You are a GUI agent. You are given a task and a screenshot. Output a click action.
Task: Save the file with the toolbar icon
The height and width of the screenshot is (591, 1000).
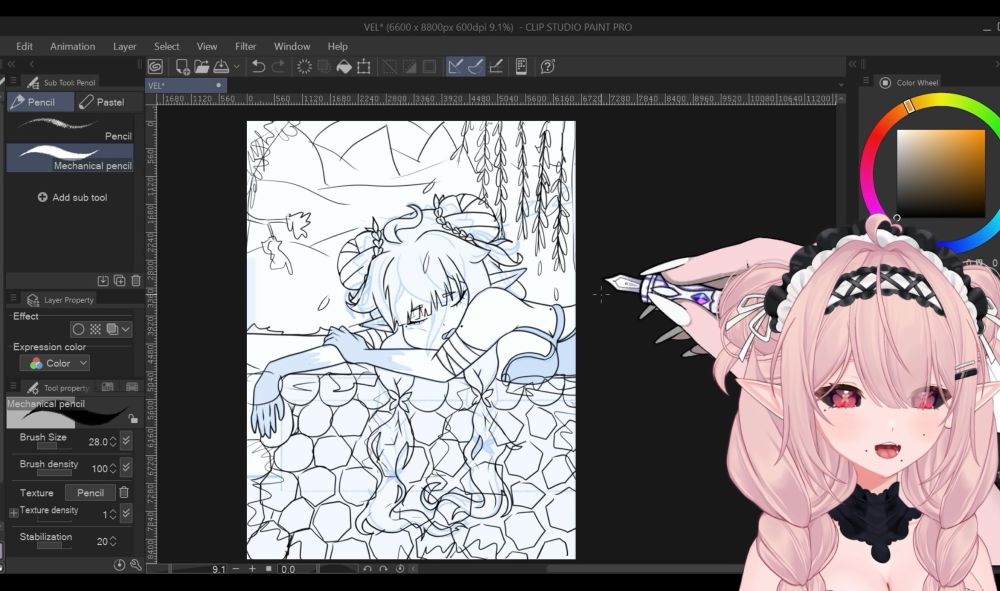click(x=221, y=66)
